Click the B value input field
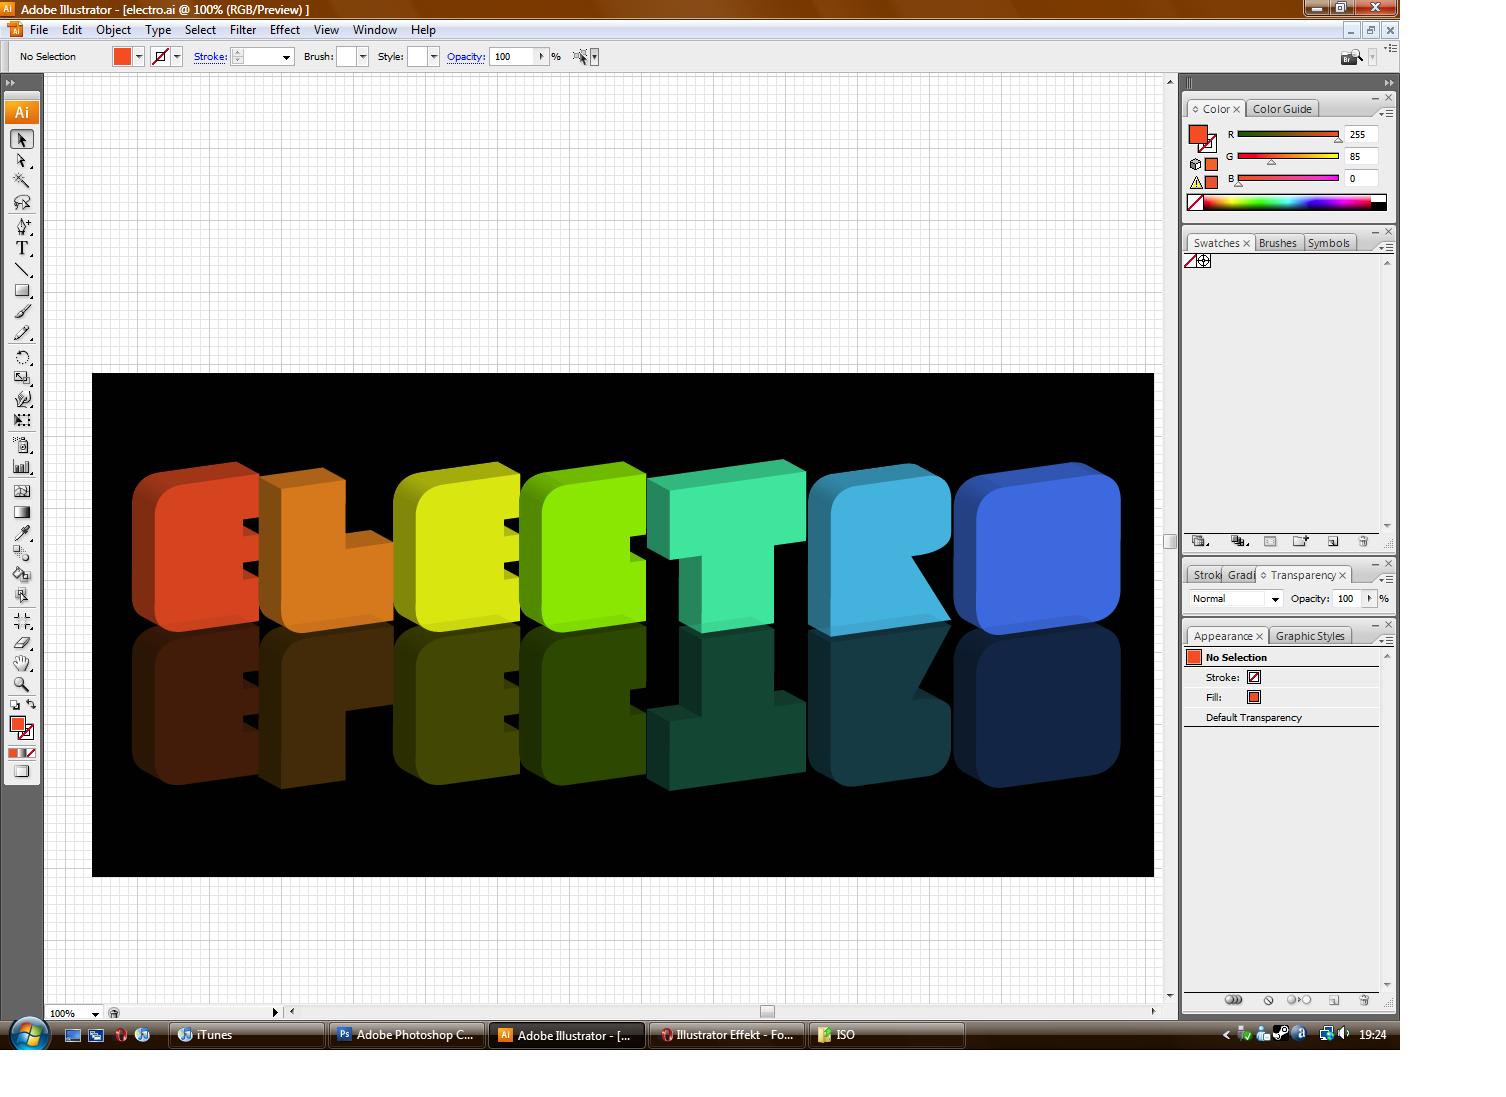 1362,178
